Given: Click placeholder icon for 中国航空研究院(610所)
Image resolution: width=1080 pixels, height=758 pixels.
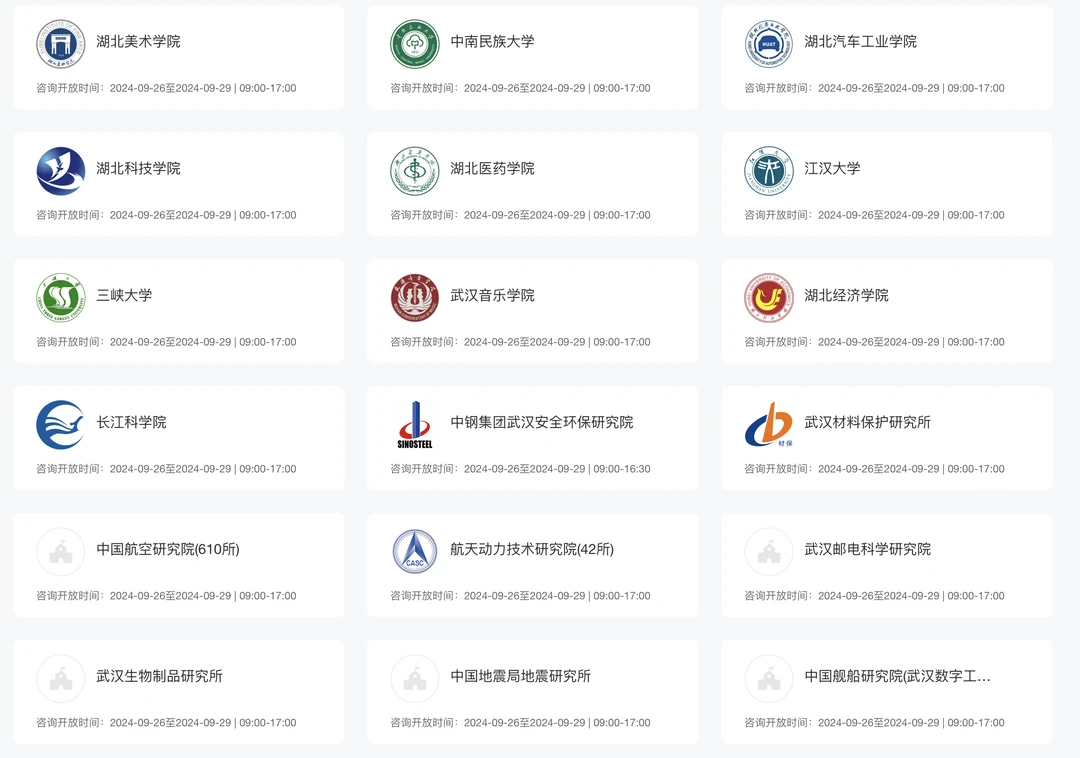Looking at the screenshot, I should (x=61, y=551).
